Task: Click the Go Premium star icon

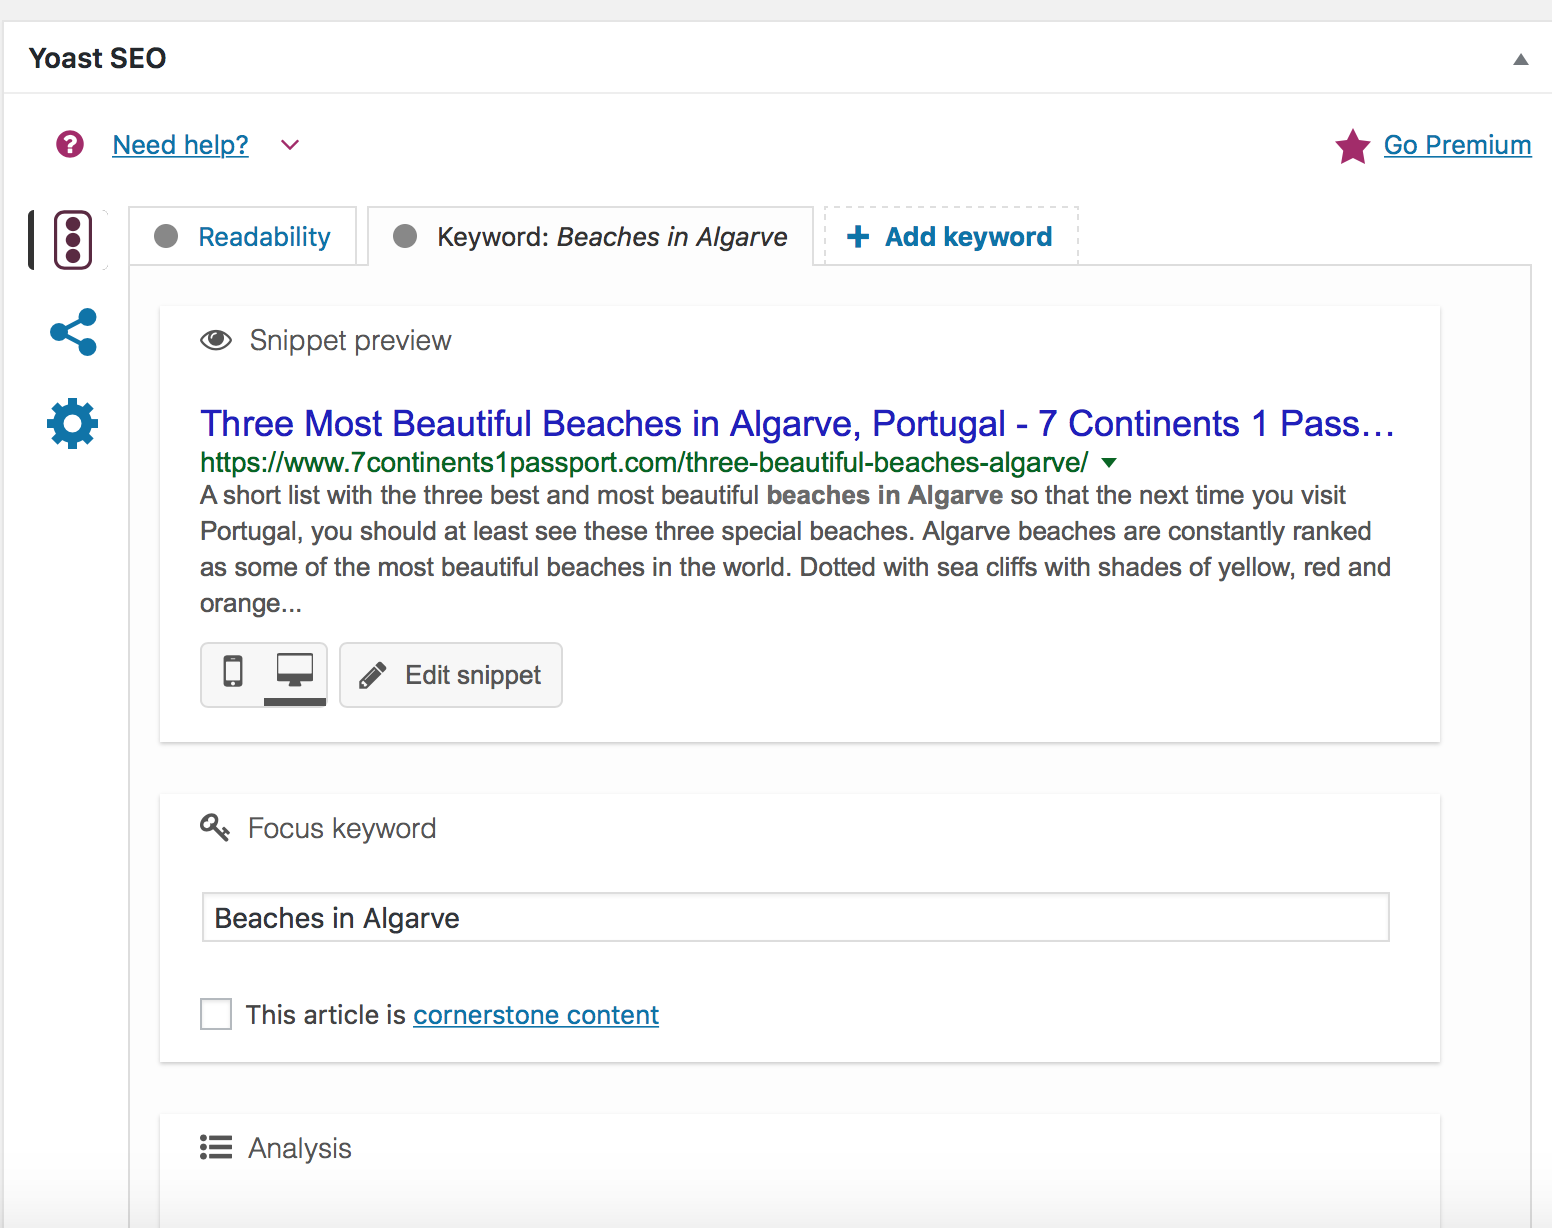Action: [1353, 146]
